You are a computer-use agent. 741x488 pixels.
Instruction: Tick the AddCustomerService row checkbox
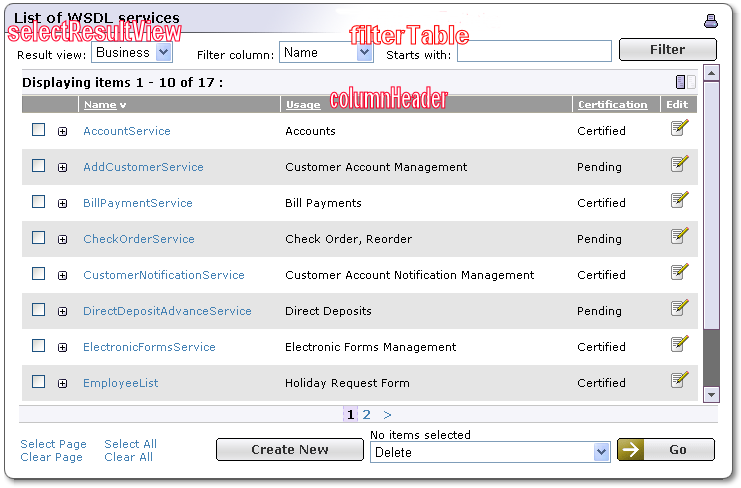(x=38, y=165)
